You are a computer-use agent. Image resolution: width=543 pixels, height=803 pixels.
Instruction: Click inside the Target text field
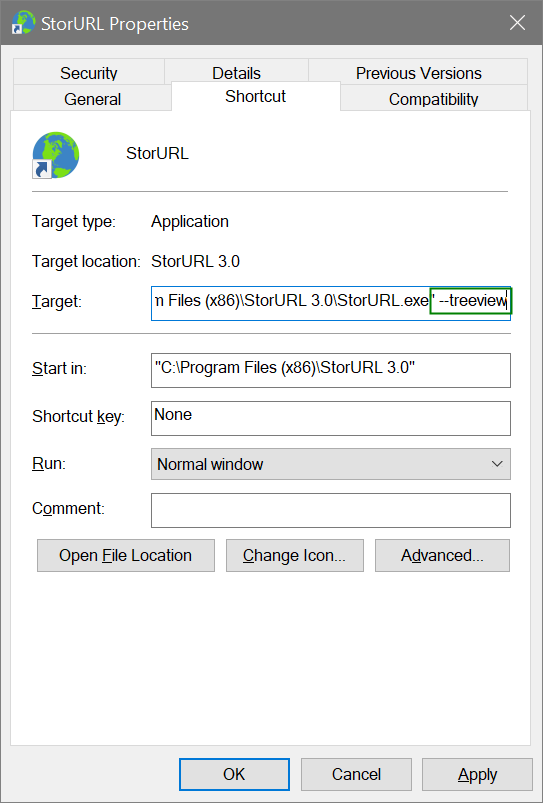click(x=331, y=303)
